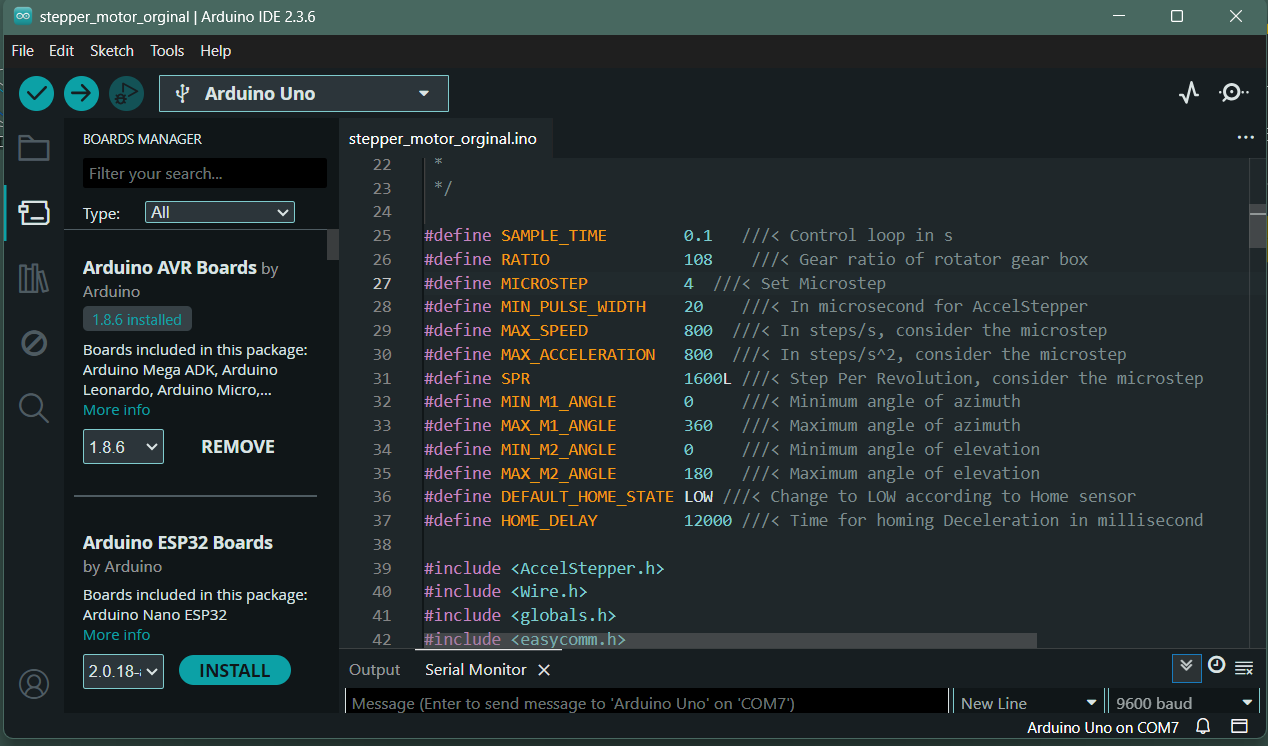The height and width of the screenshot is (746, 1268).
Task: Click the #define MICROSTEP code line
Action: [x=655, y=283]
